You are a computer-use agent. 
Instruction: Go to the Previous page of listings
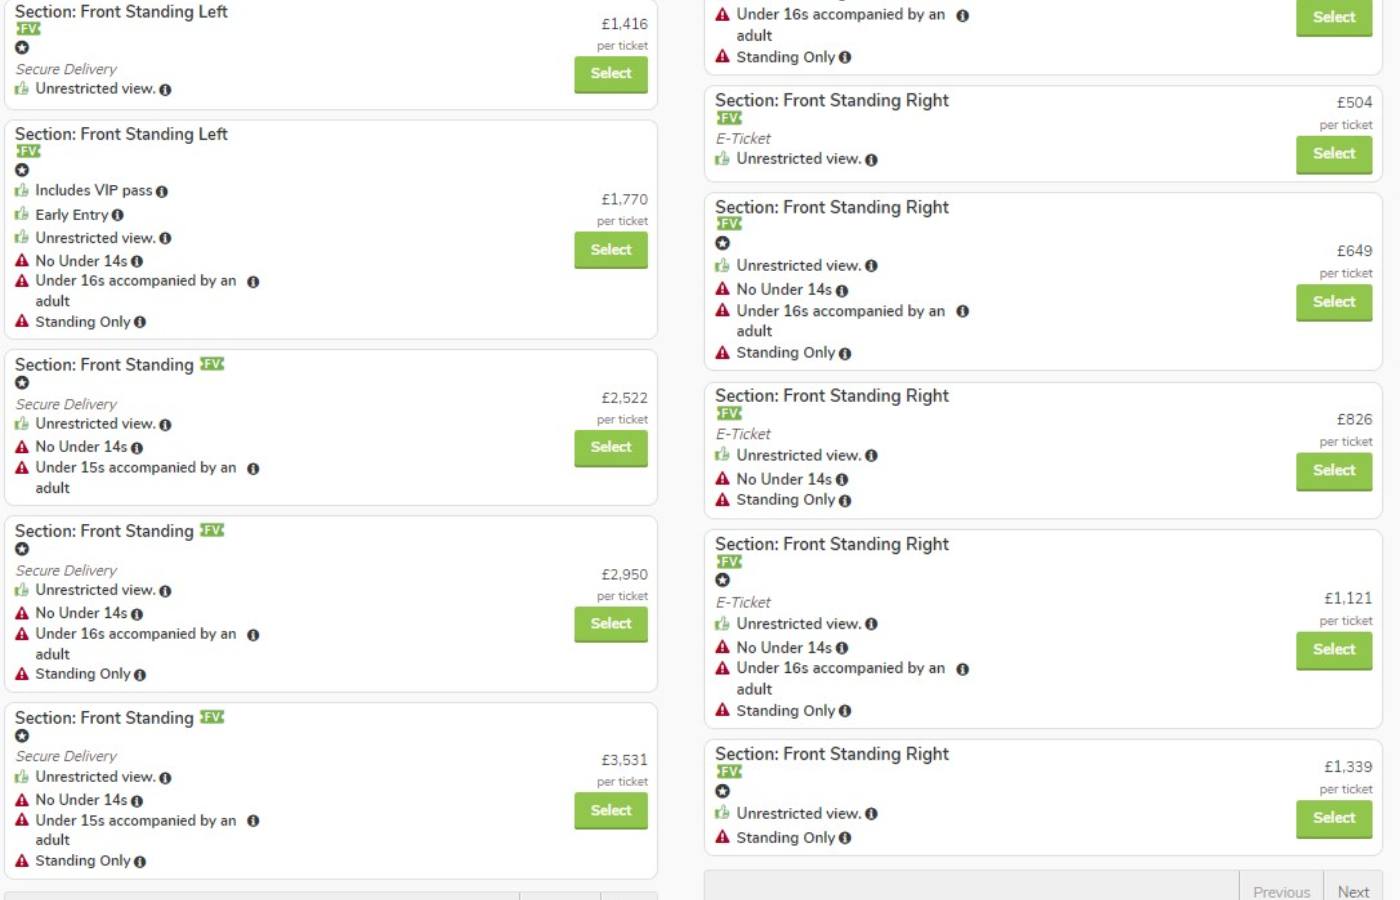point(1281,890)
